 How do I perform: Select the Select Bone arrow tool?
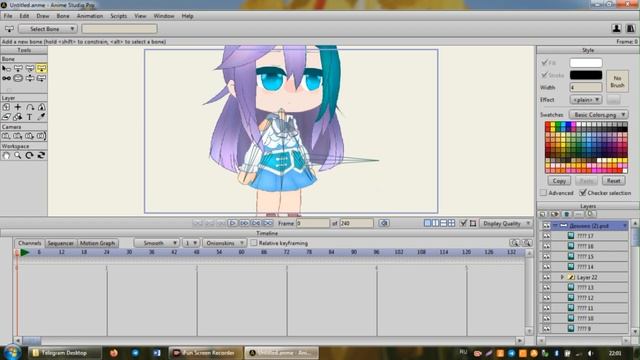[6, 68]
